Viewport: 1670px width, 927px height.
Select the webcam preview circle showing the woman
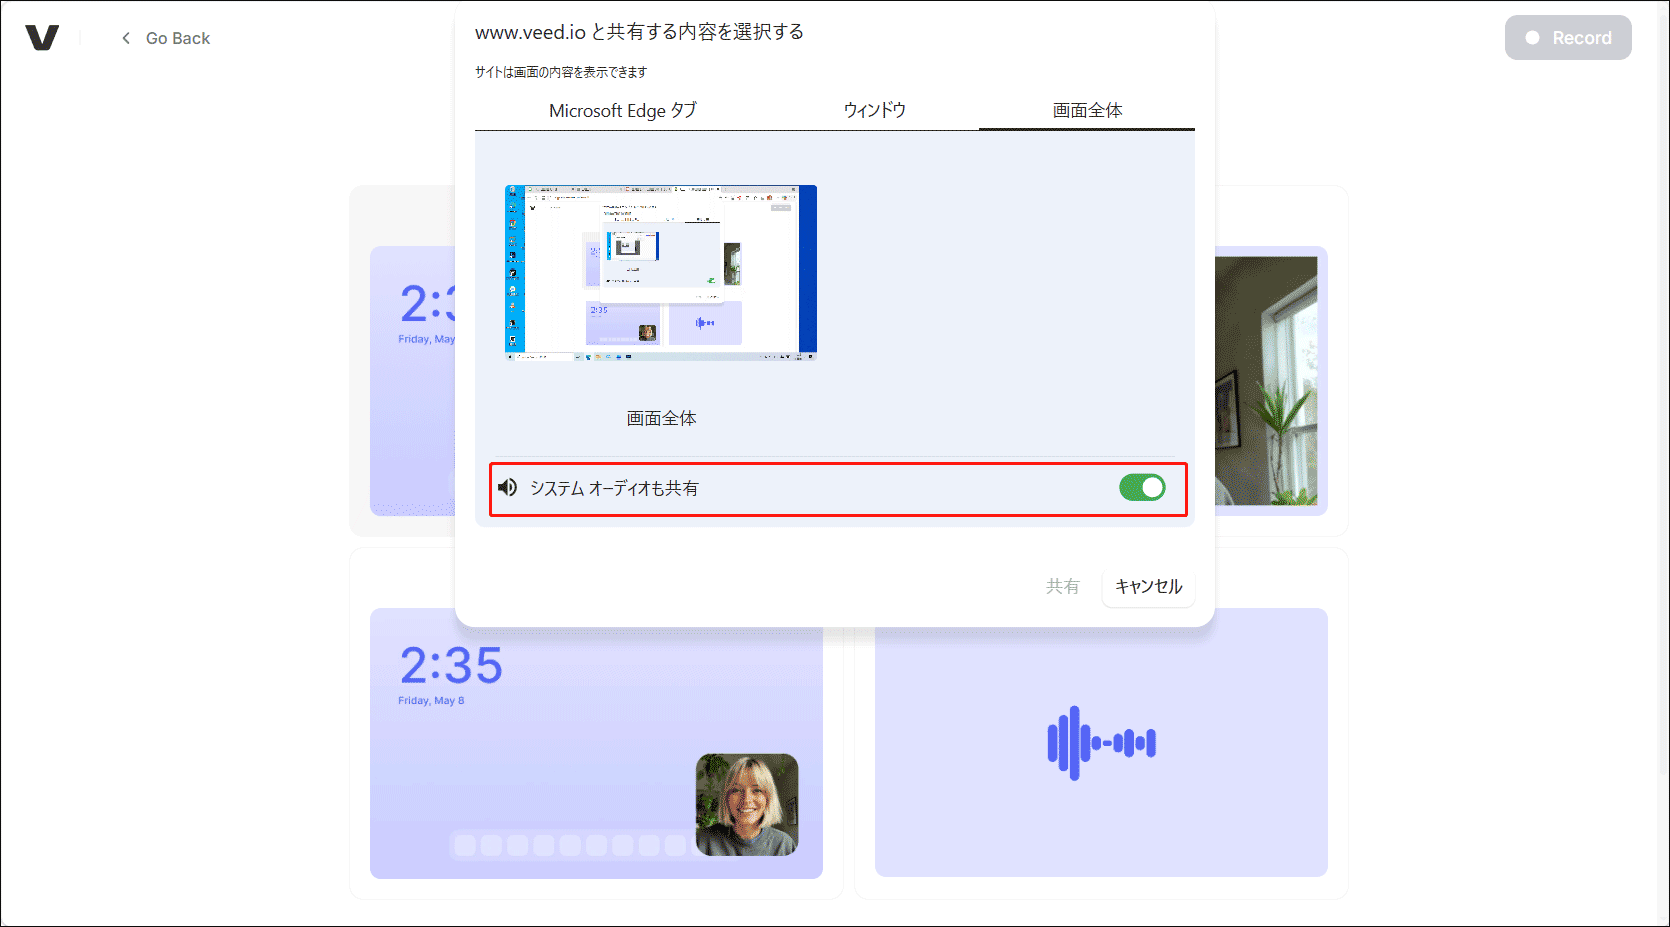pos(748,805)
